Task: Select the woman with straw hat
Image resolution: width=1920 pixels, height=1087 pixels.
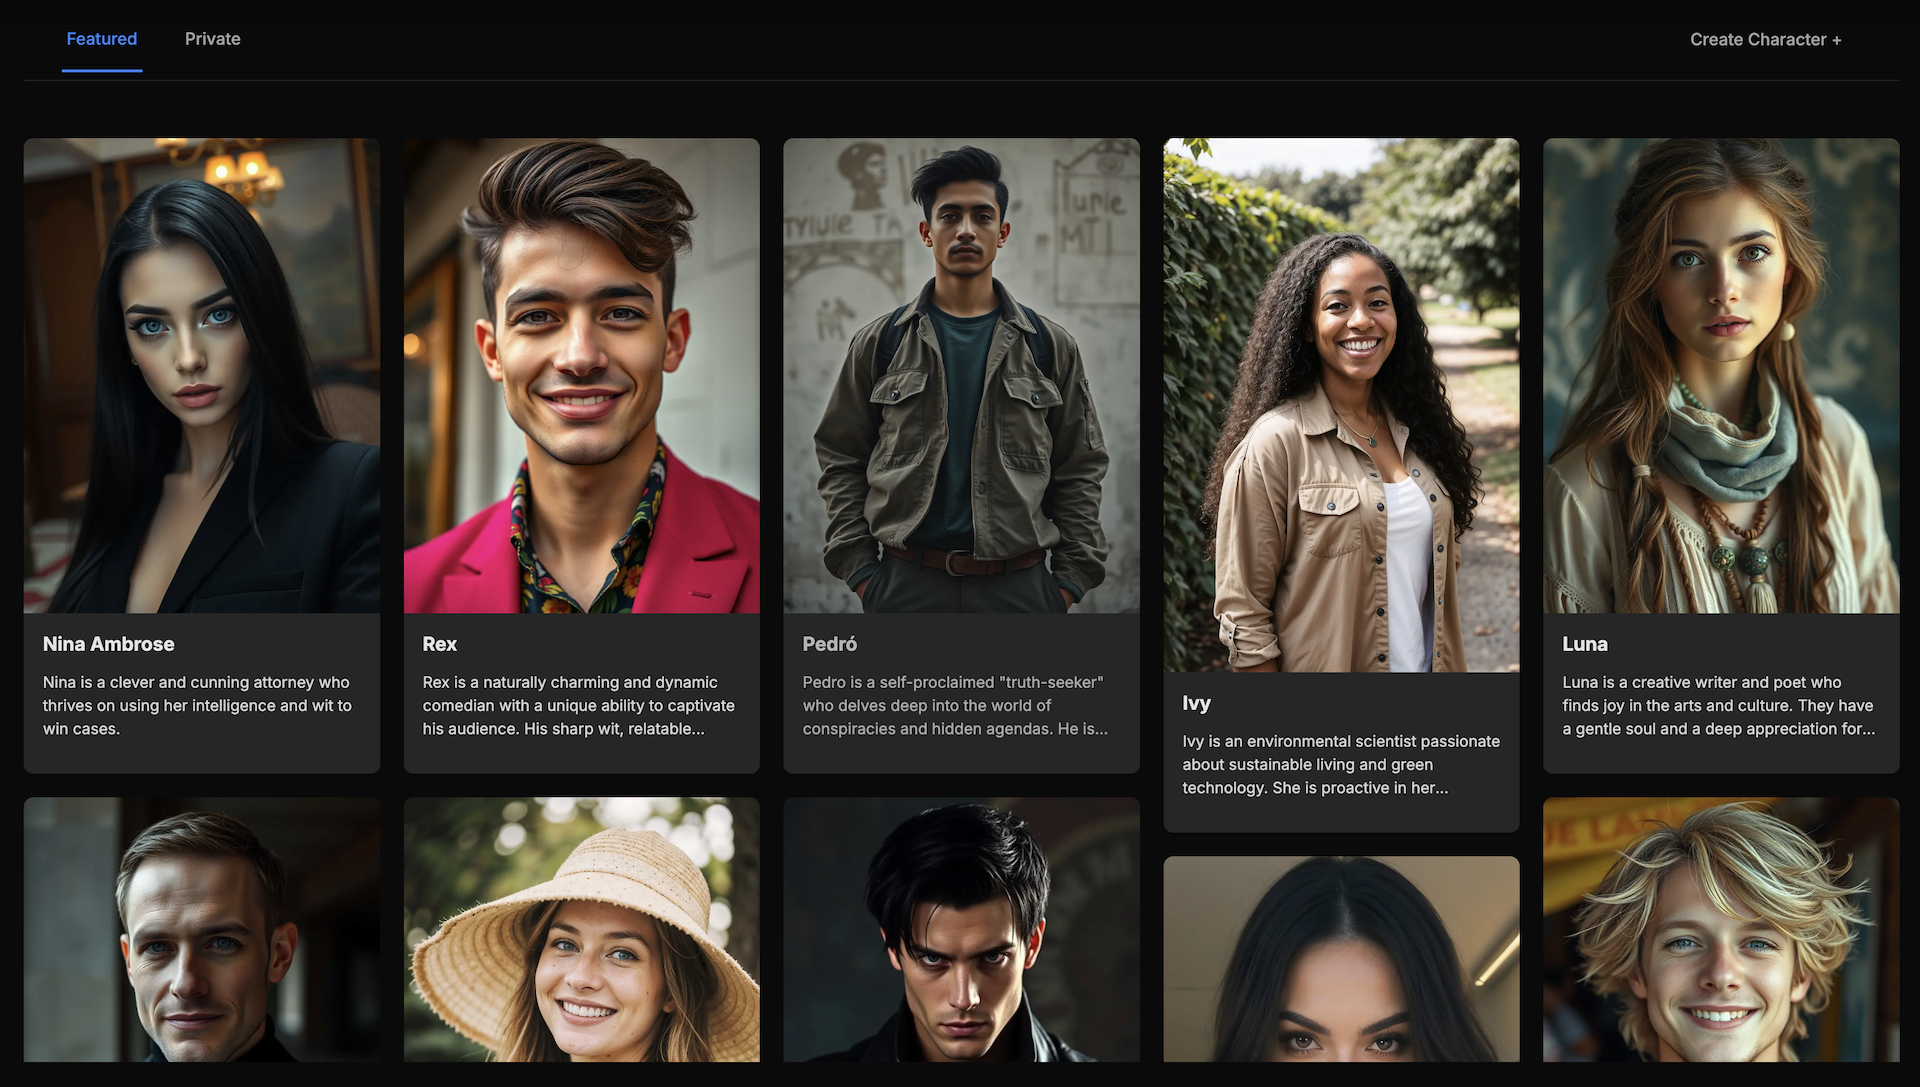Action: 581,930
